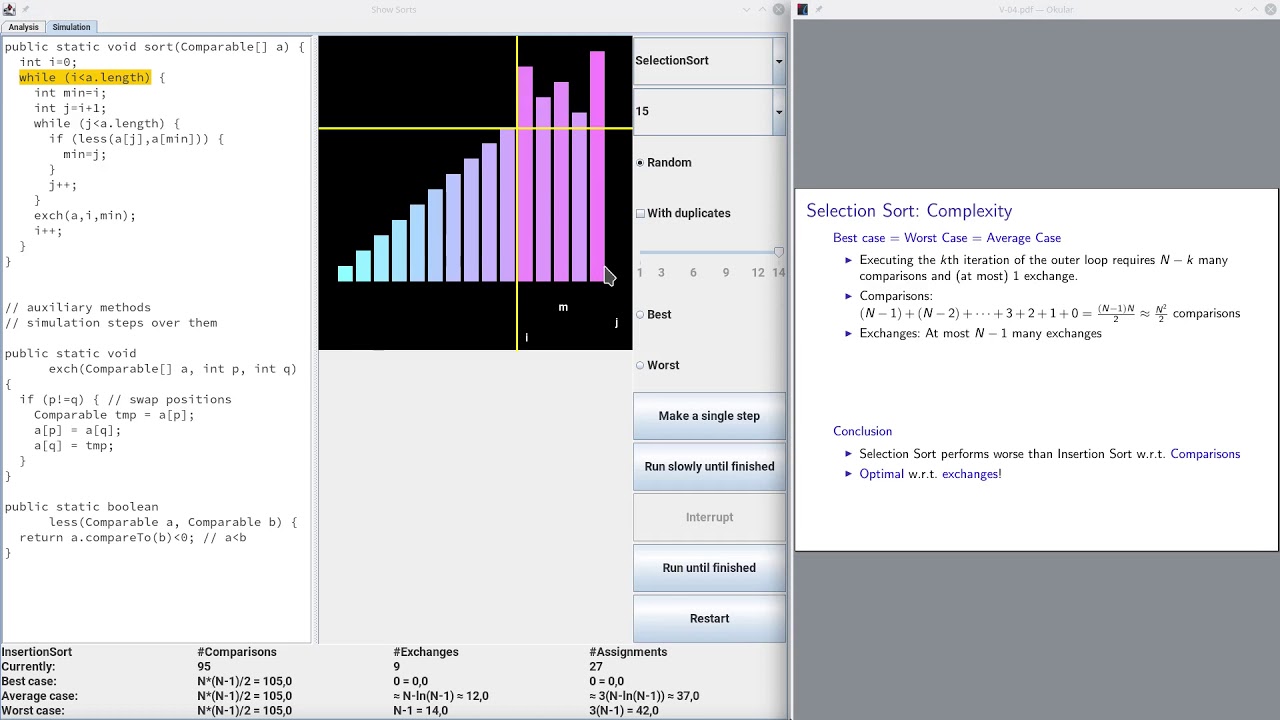Click the sorting bars visualization canvas
Screen dimensions: 1280x720
[x=475, y=193]
